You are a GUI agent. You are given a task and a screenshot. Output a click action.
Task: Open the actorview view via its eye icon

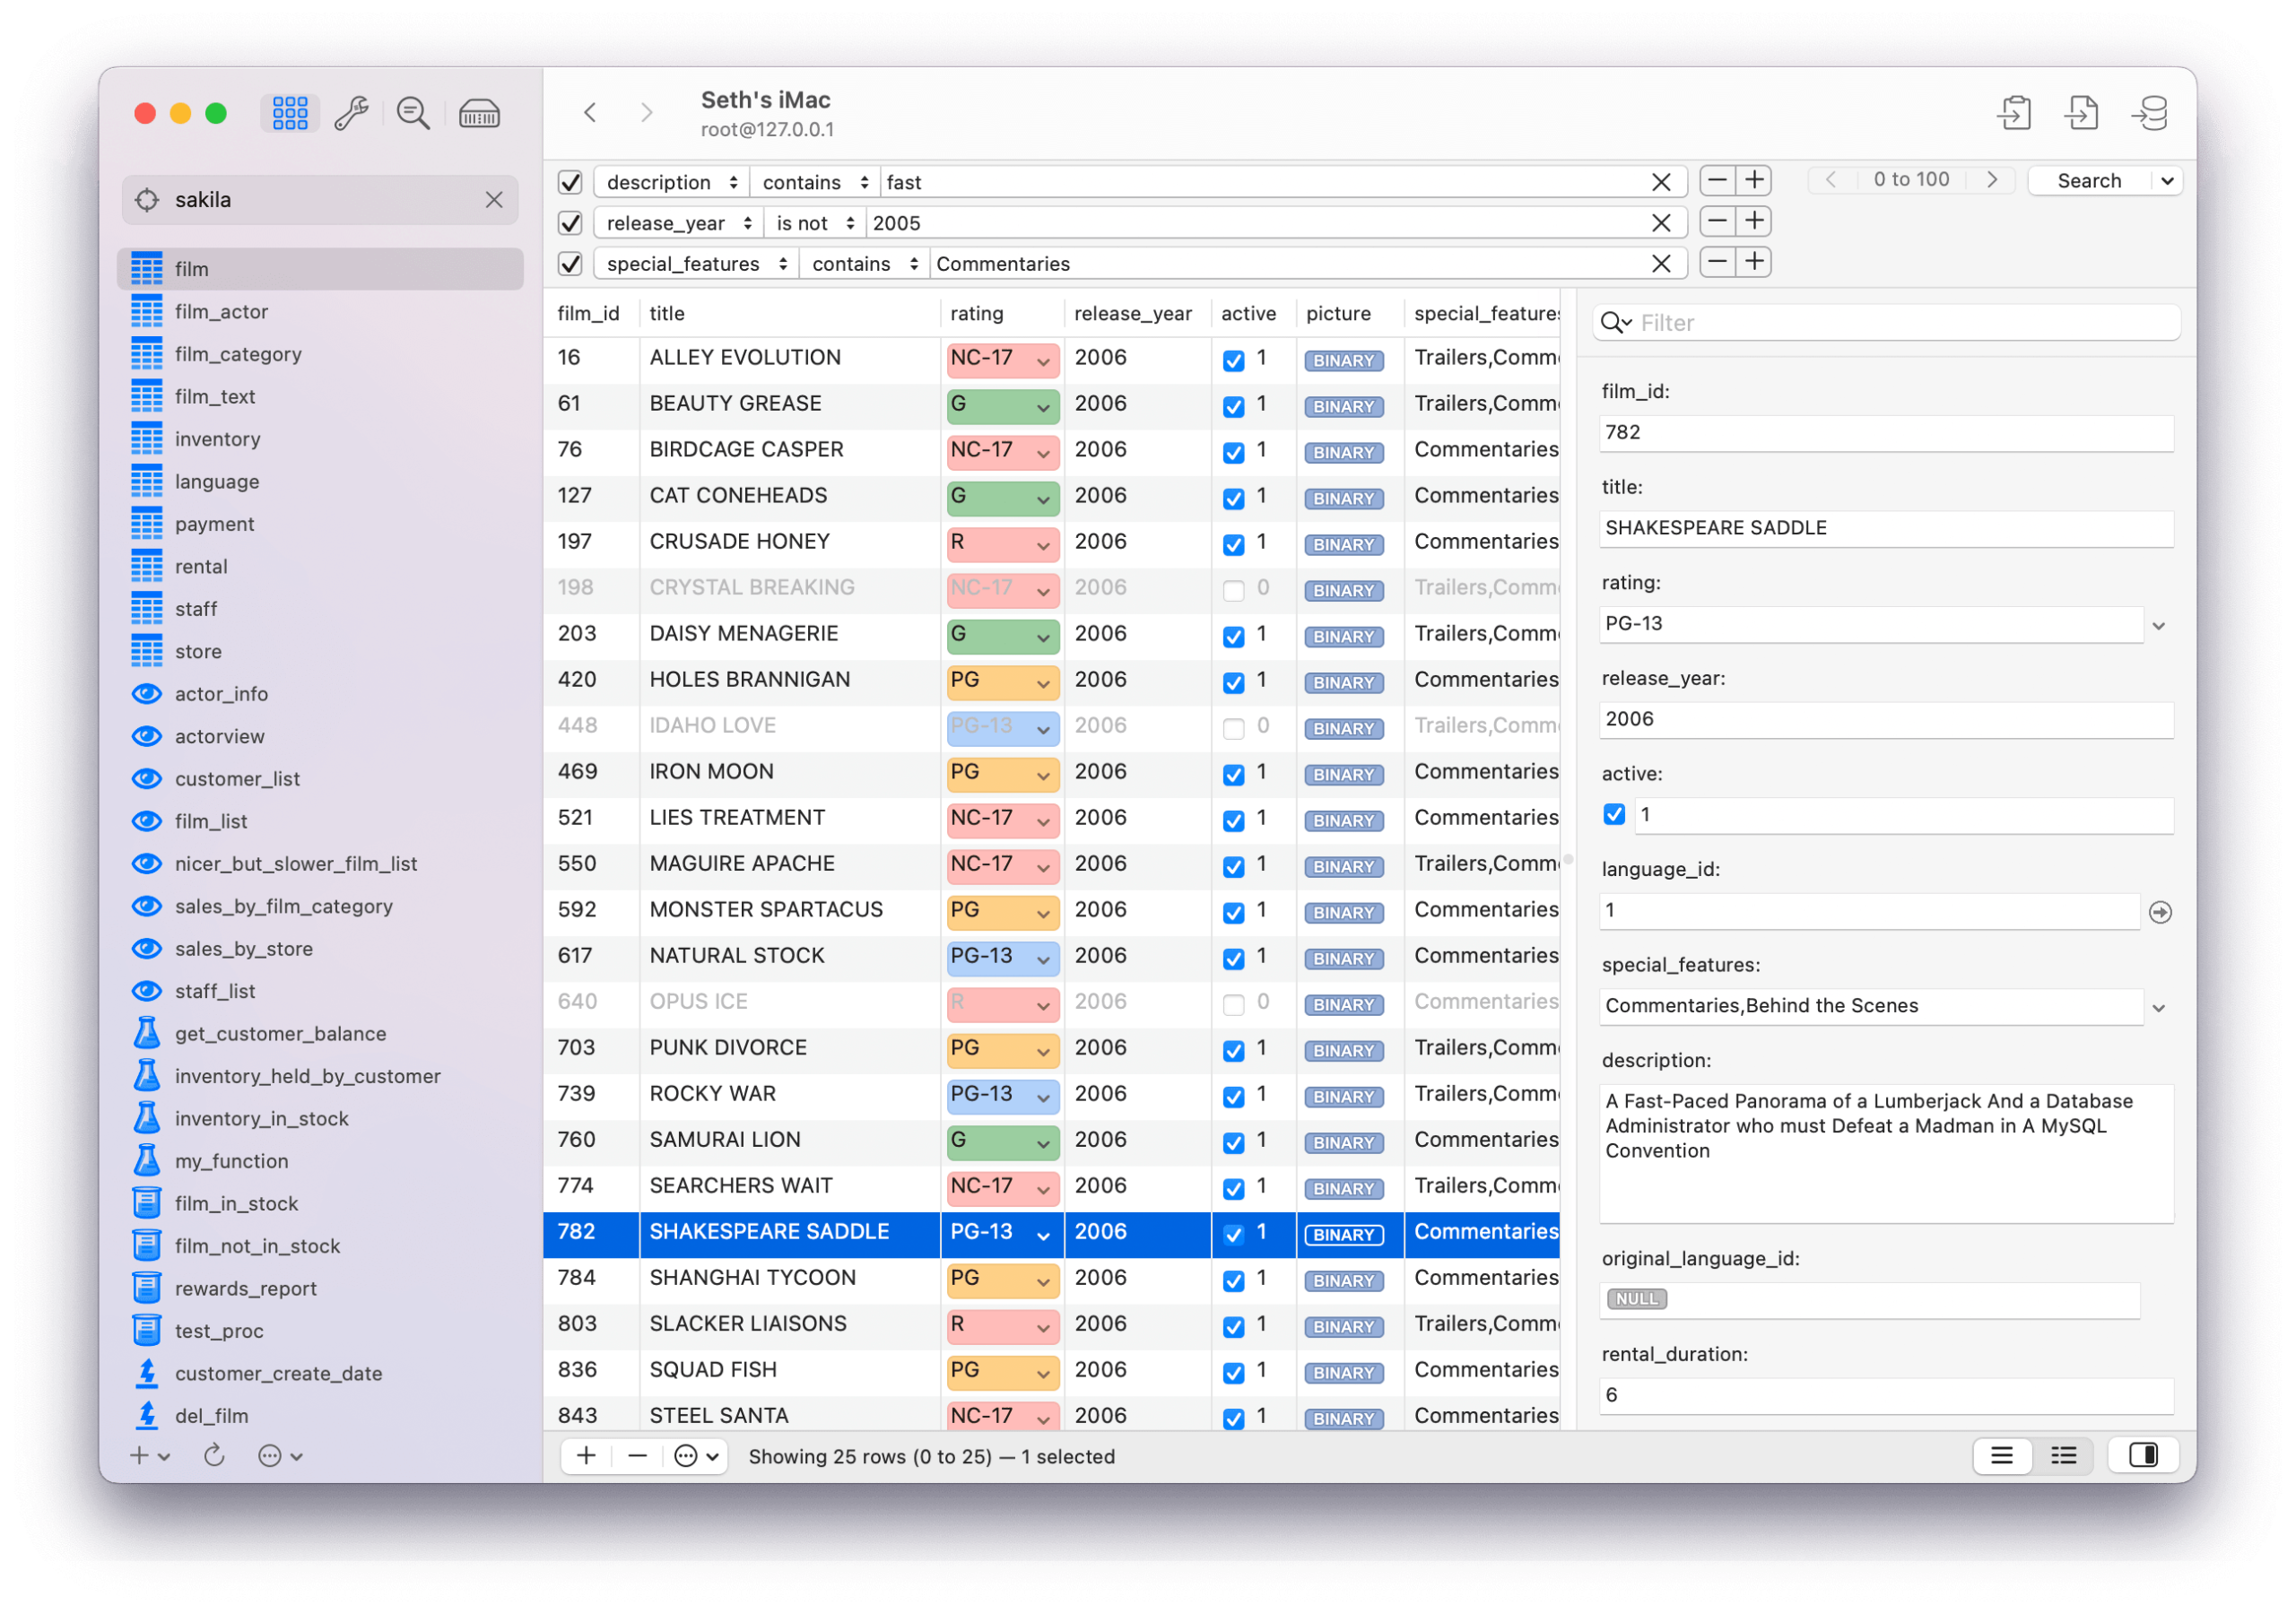click(147, 736)
